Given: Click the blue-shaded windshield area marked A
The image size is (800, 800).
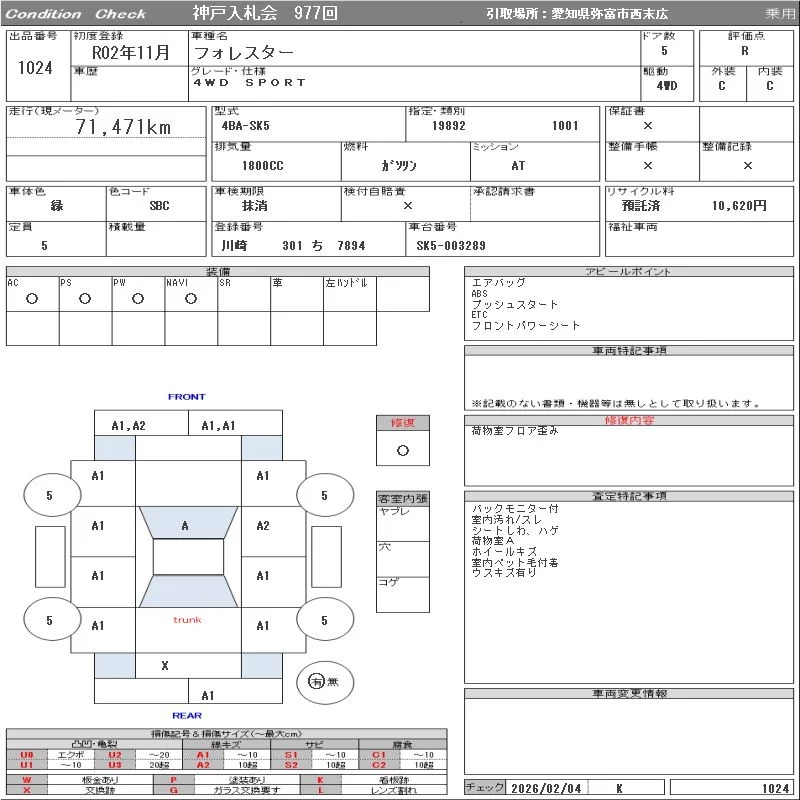Looking at the screenshot, I should pyautogui.click(x=185, y=525).
